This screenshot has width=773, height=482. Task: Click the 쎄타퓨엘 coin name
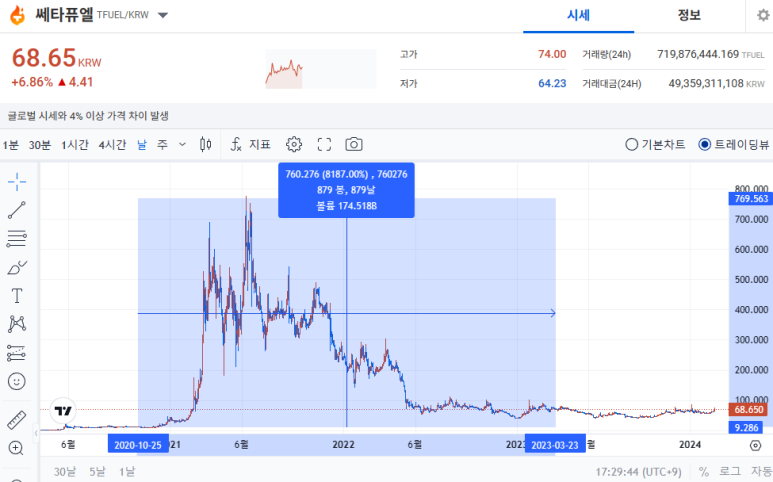(x=64, y=15)
